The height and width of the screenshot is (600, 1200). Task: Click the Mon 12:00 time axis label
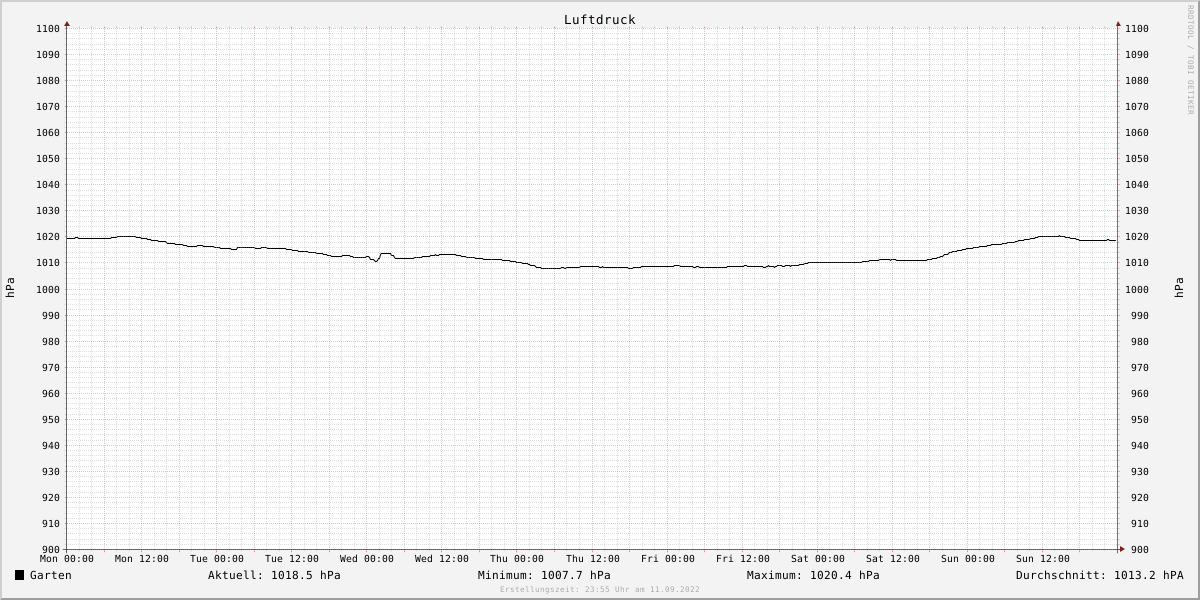pyautogui.click(x=142, y=559)
